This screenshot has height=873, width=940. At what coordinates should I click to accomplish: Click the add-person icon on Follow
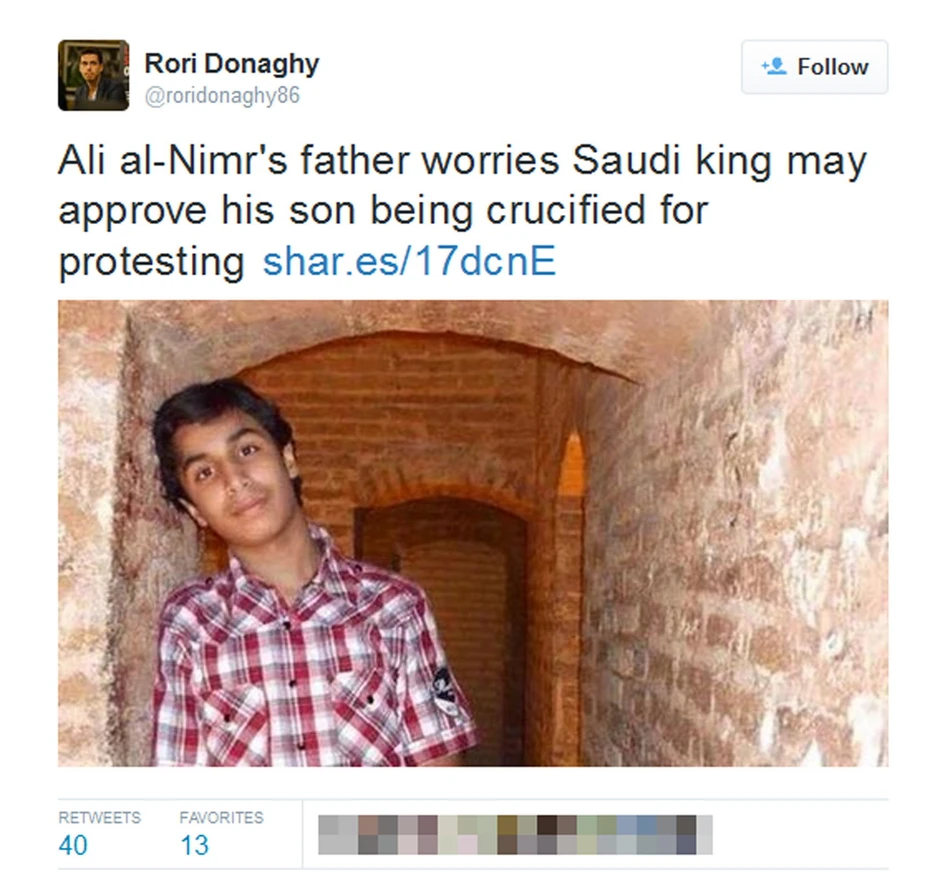pyautogui.click(x=774, y=67)
